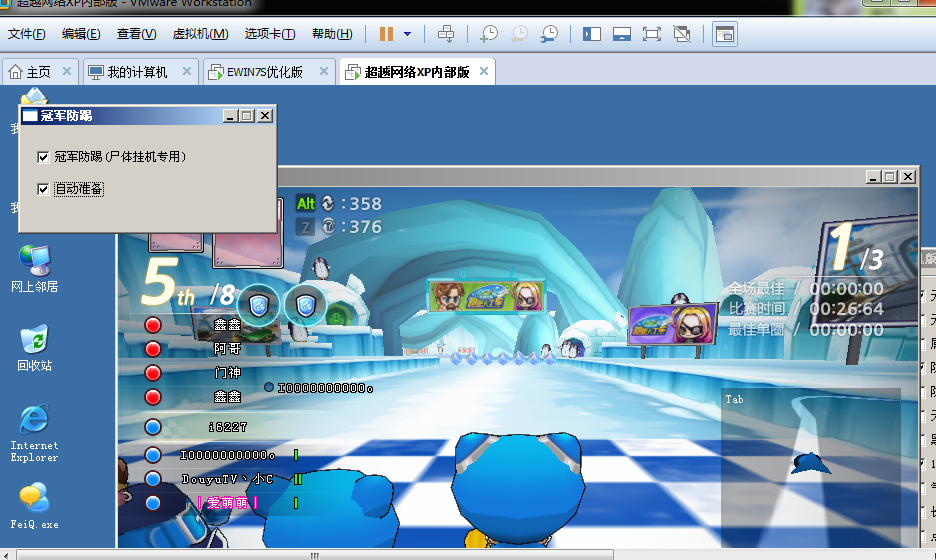The width and height of the screenshot is (936, 560).
Task: Select player 门神 in the ranking list
Action: click(227, 373)
